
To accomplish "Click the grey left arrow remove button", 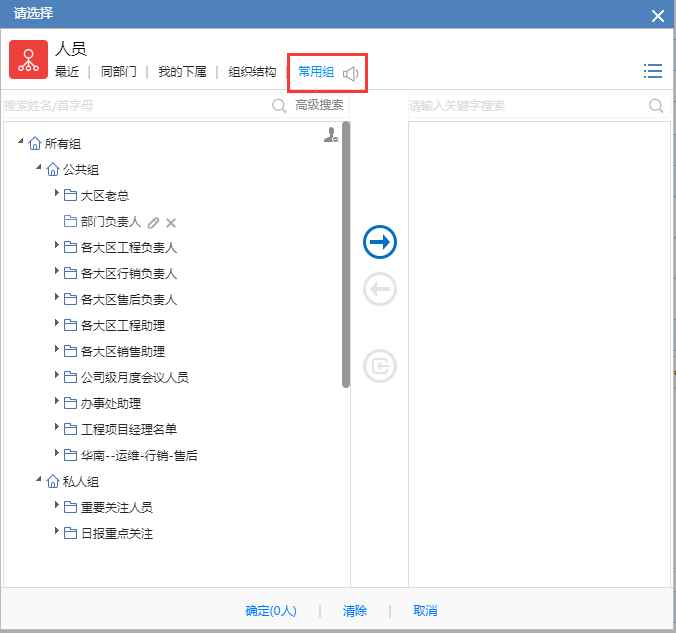I will [x=380, y=290].
